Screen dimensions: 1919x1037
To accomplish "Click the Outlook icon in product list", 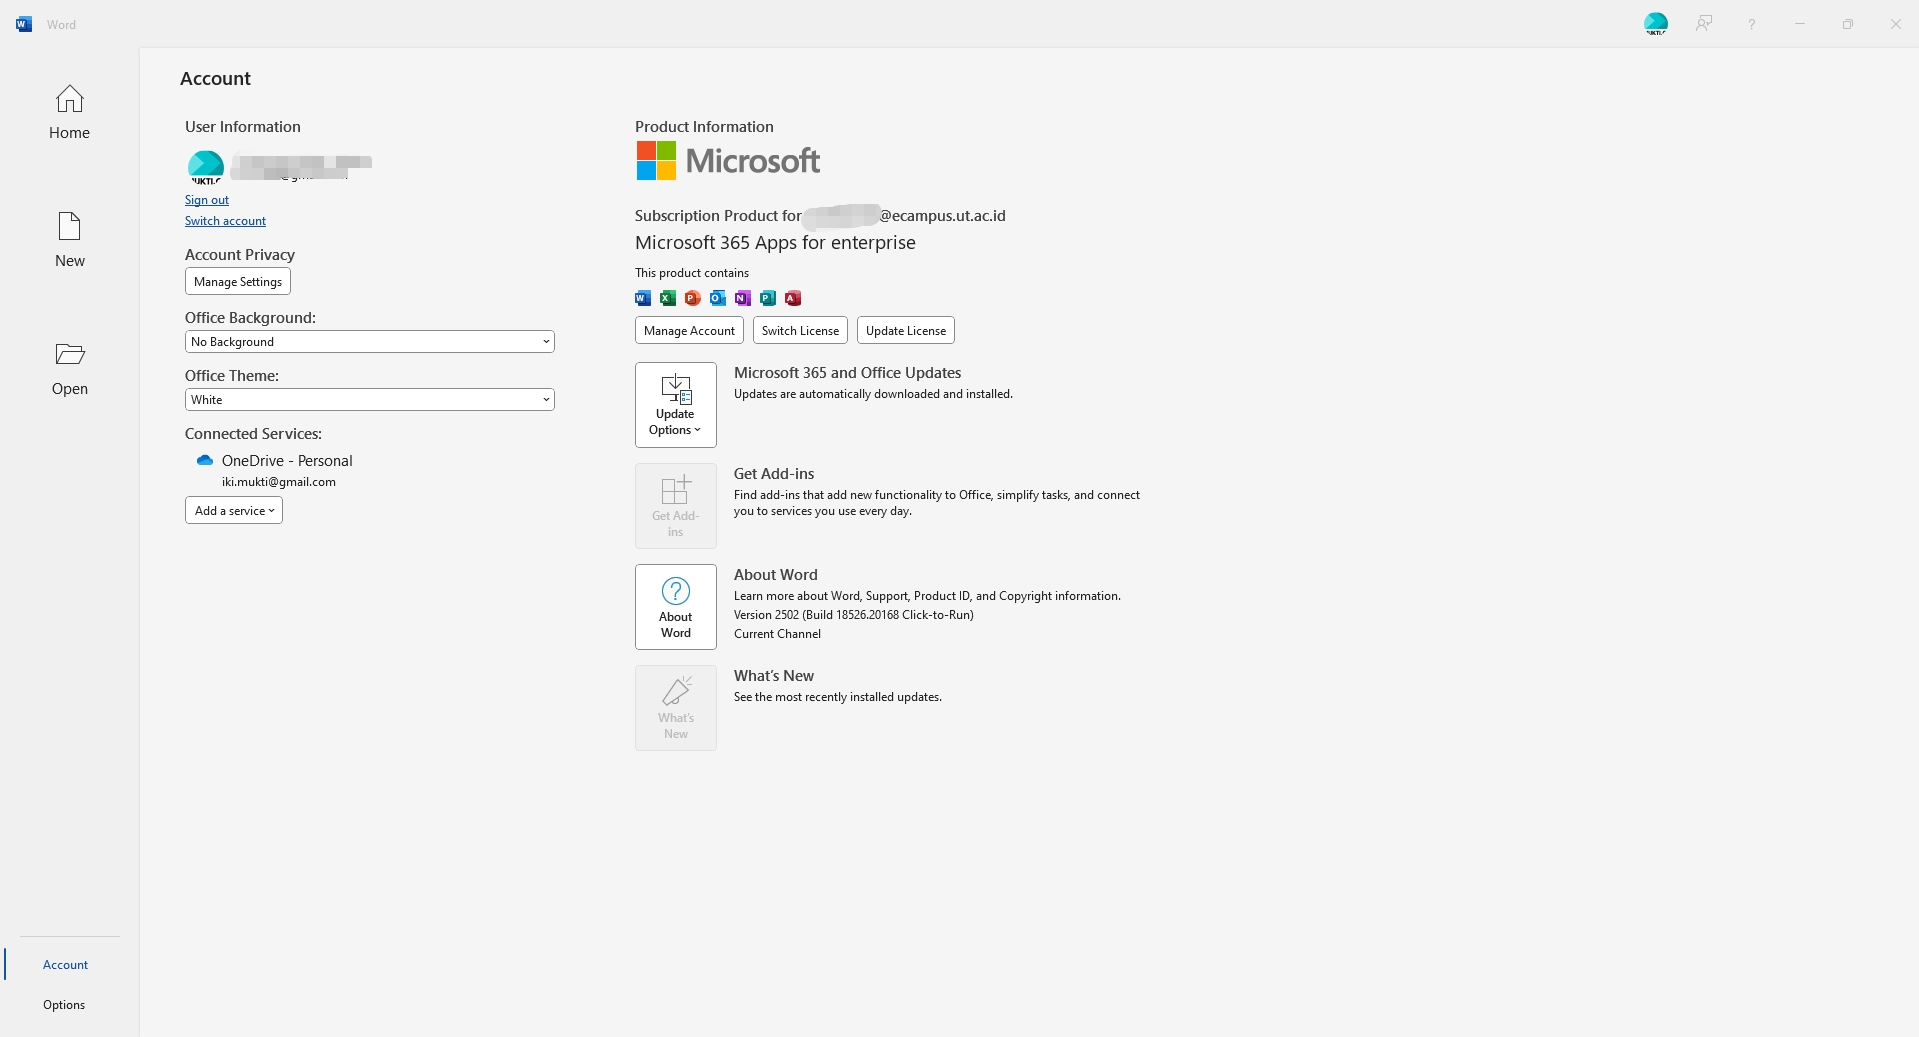I will [x=717, y=297].
